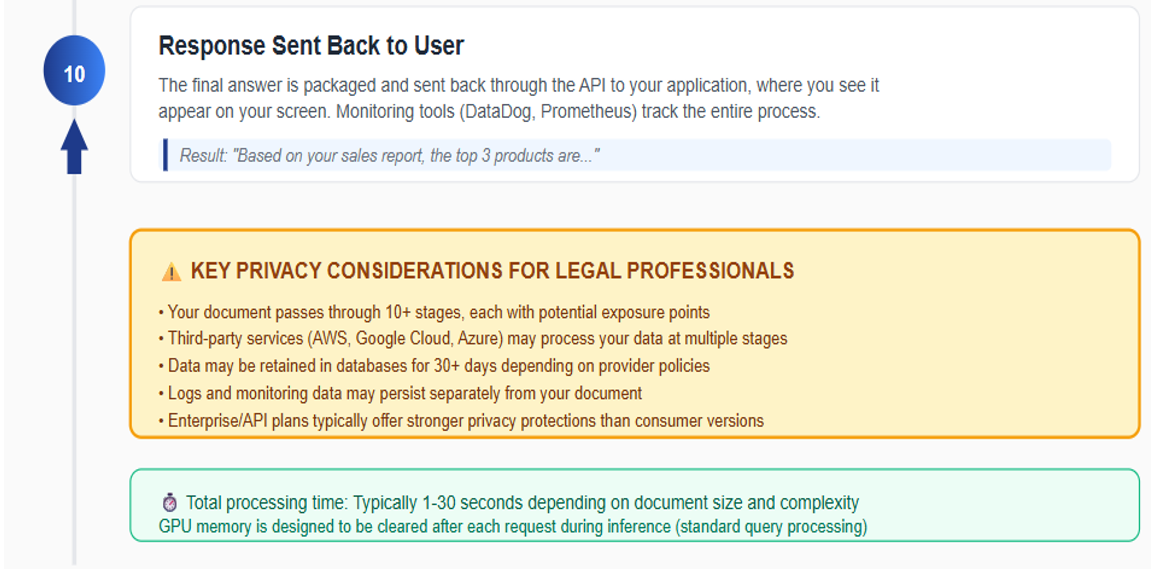The height and width of the screenshot is (569, 1151).
Task: Click the Enterprise/API plans bullet
Action: 461,421
